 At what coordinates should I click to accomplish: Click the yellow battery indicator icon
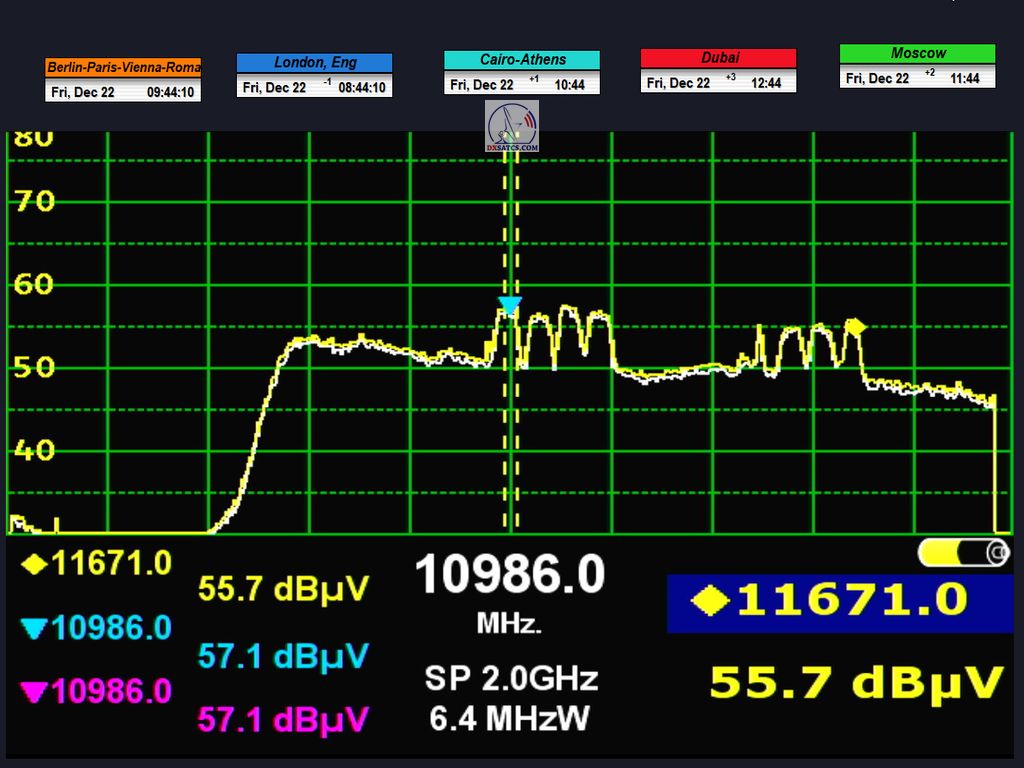(963, 552)
